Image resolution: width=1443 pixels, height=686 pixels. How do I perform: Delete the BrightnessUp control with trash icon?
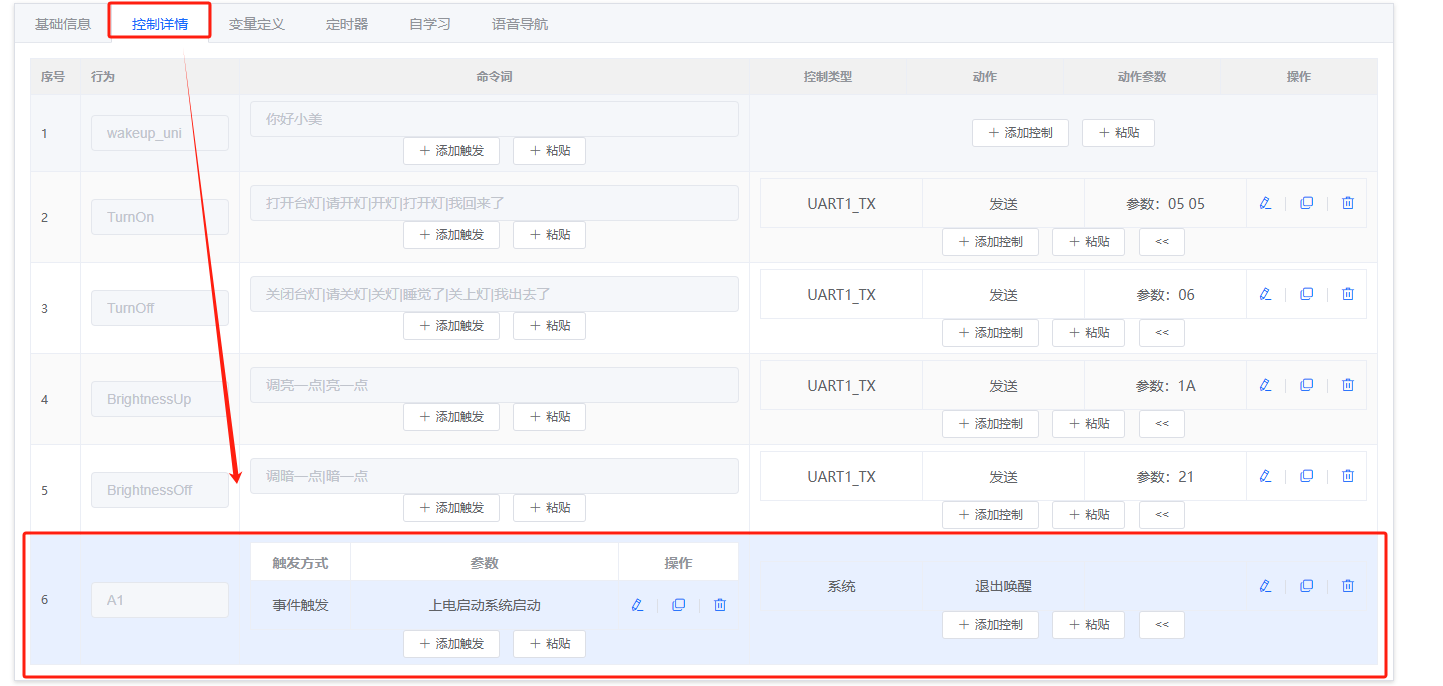point(1347,385)
